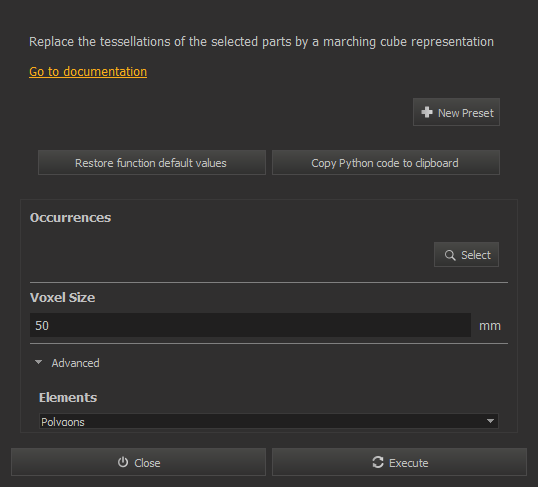Click the Elements dropdown arrow

coord(490,421)
